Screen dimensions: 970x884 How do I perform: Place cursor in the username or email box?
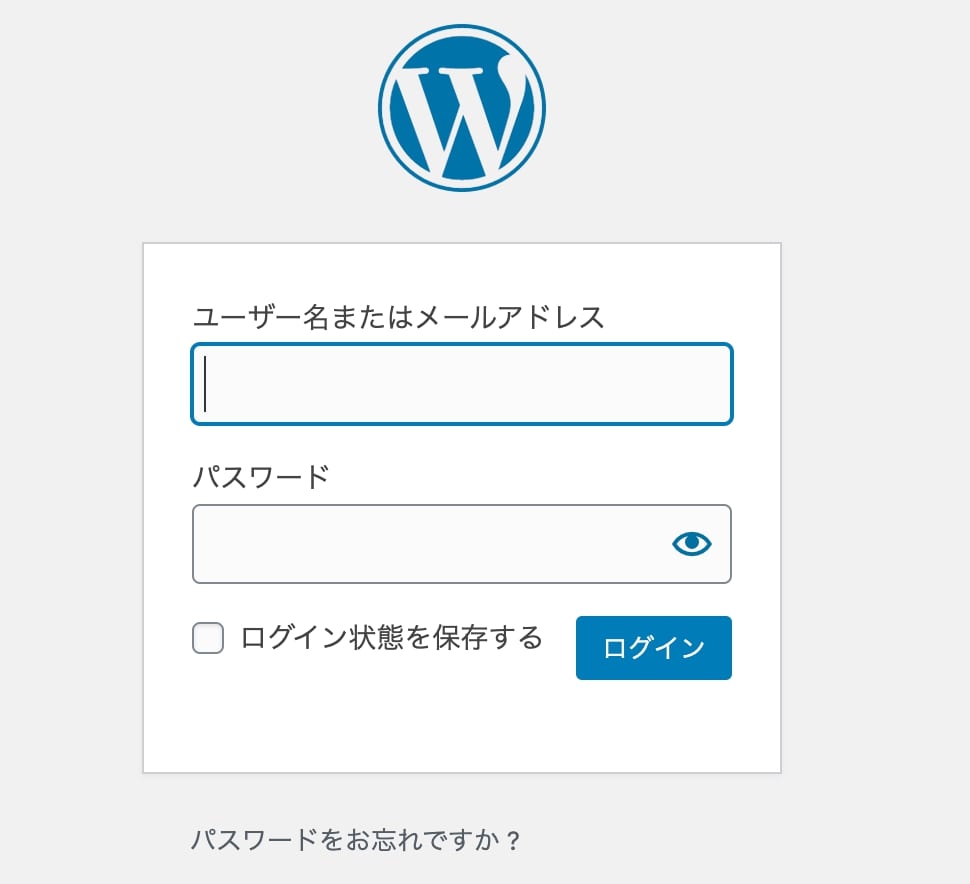click(x=462, y=384)
